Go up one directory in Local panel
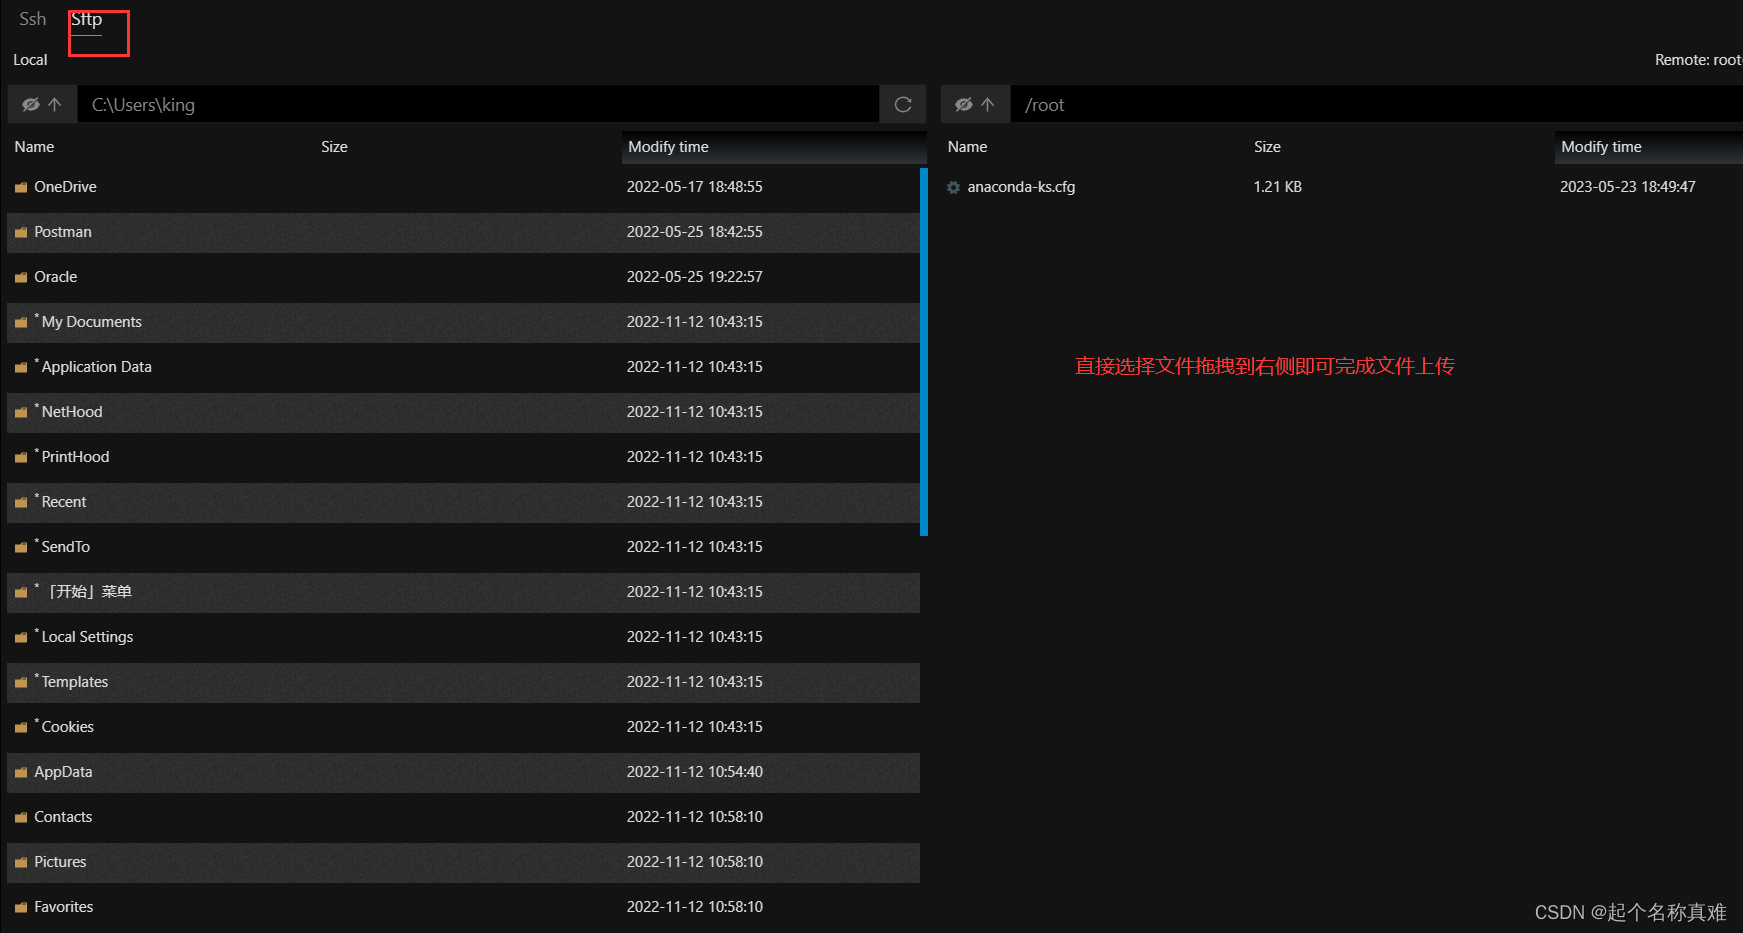 click(55, 104)
